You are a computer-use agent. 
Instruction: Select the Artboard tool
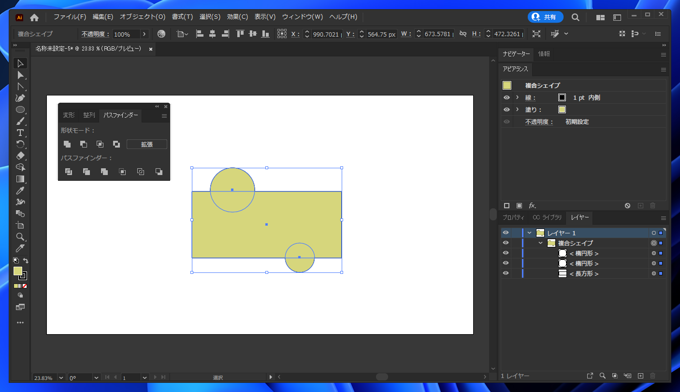[x=20, y=225]
